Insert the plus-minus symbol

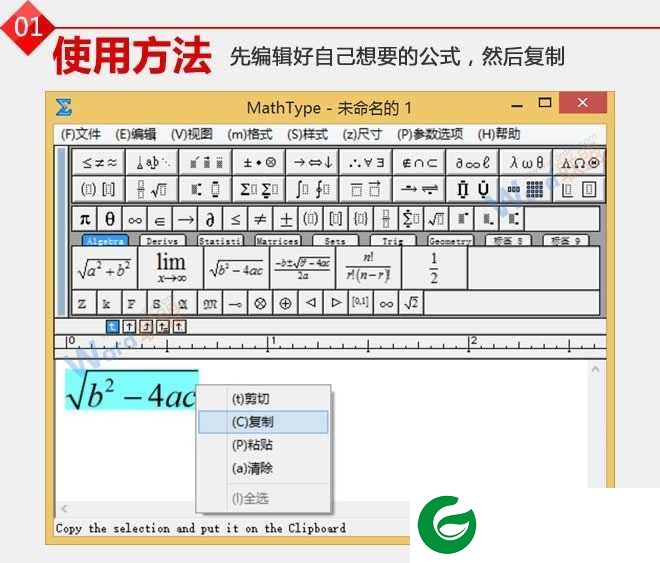click(x=285, y=219)
